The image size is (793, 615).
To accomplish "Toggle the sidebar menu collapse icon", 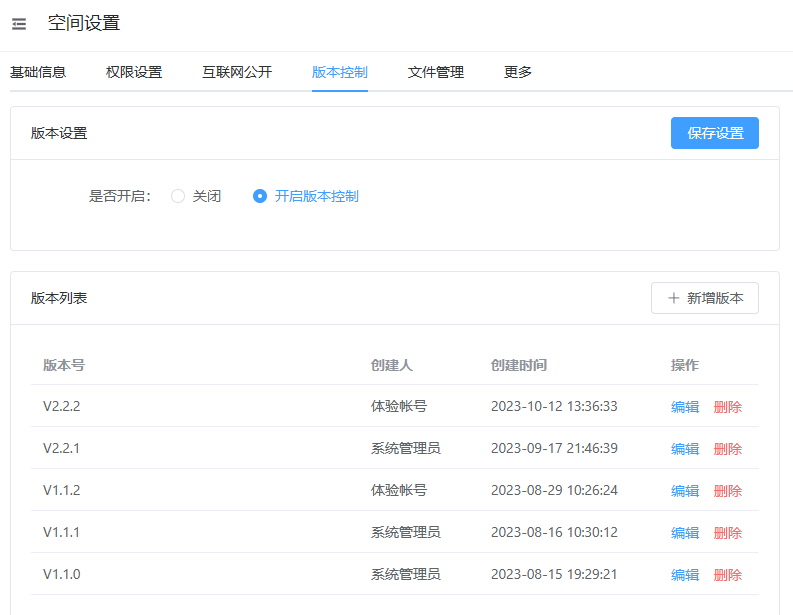I will coord(19,24).
